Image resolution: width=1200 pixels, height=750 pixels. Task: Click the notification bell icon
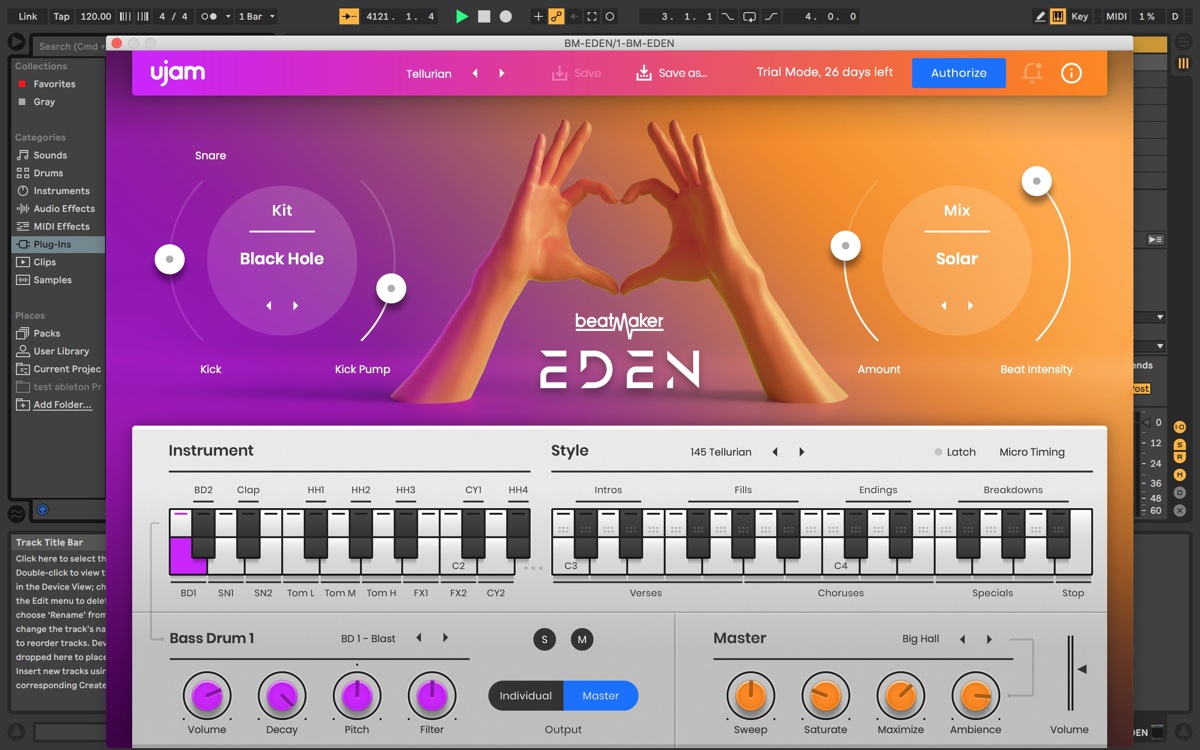click(1032, 73)
